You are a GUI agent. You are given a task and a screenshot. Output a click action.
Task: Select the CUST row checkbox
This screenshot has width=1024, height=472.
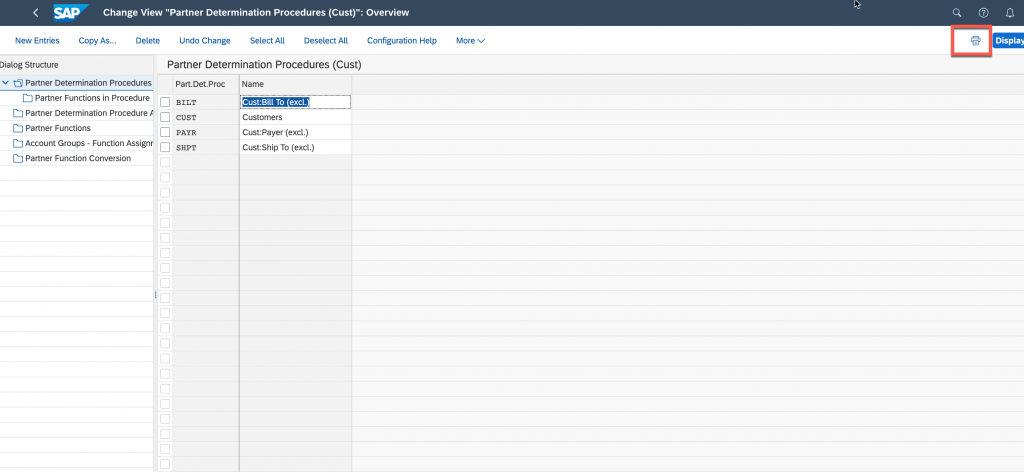click(165, 118)
